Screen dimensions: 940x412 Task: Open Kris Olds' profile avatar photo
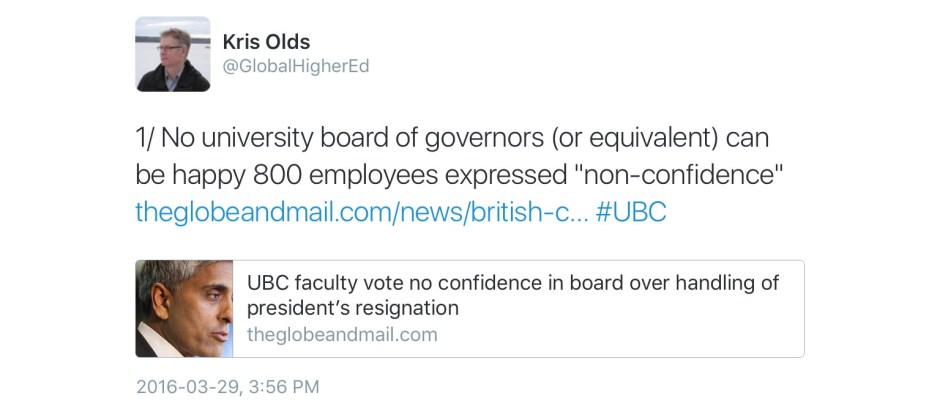pos(173,54)
